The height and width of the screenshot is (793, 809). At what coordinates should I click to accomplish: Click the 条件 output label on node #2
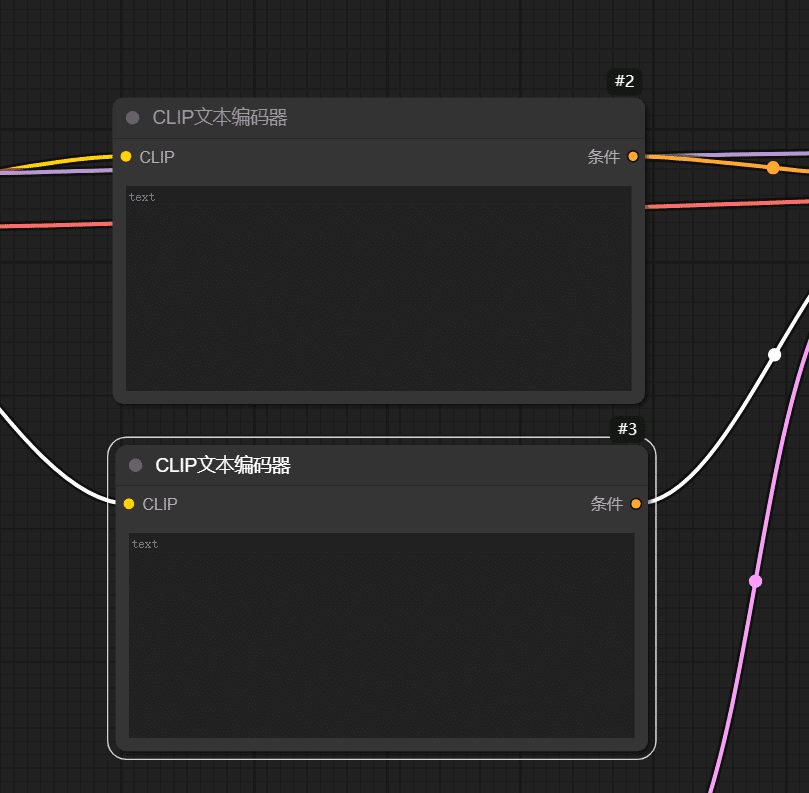(604, 157)
